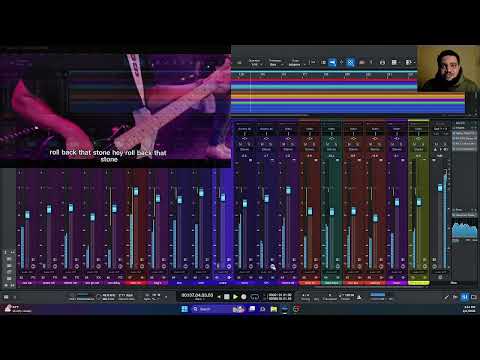480x360 pixels.
Task: Click the arrangement timeline ruler
Action: tap(324, 75)
